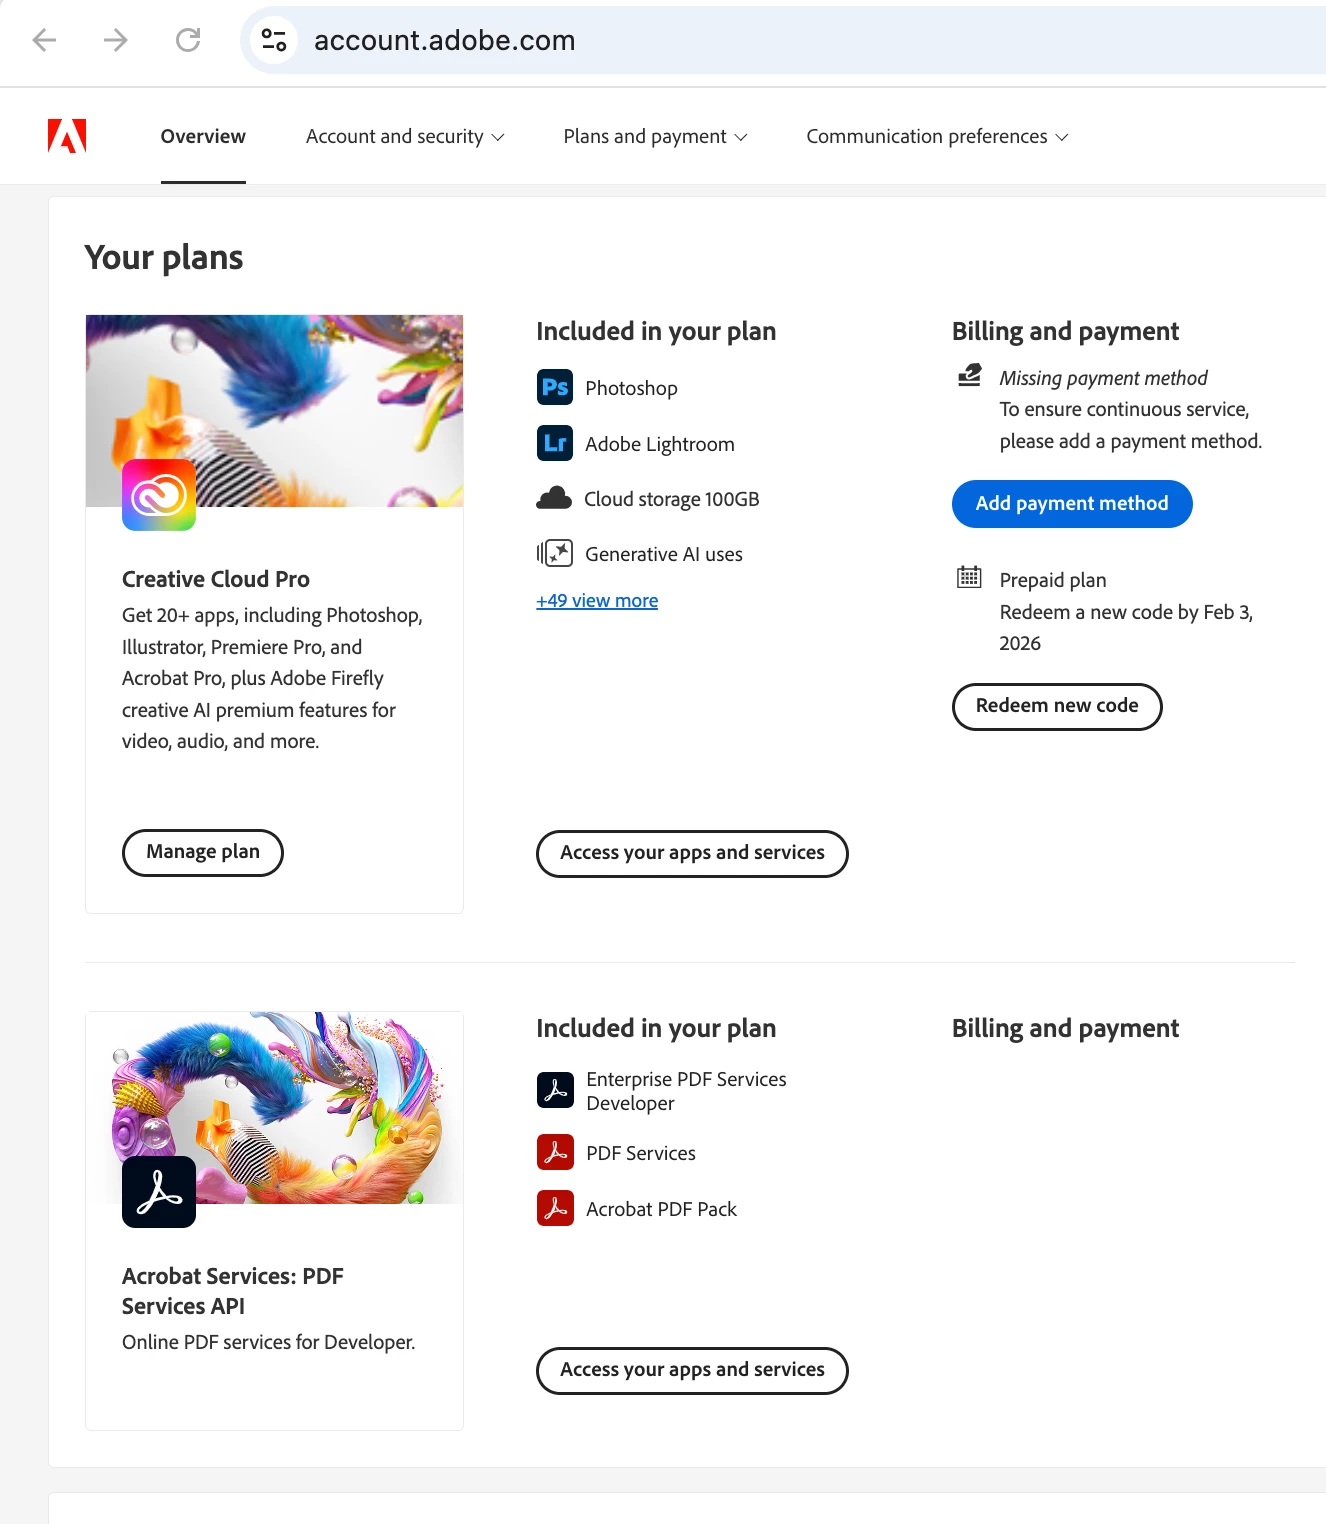Select the Overview tab
Viewport: 1326px width, 1524px height.
pyautogui.click(x=203, y=136)
